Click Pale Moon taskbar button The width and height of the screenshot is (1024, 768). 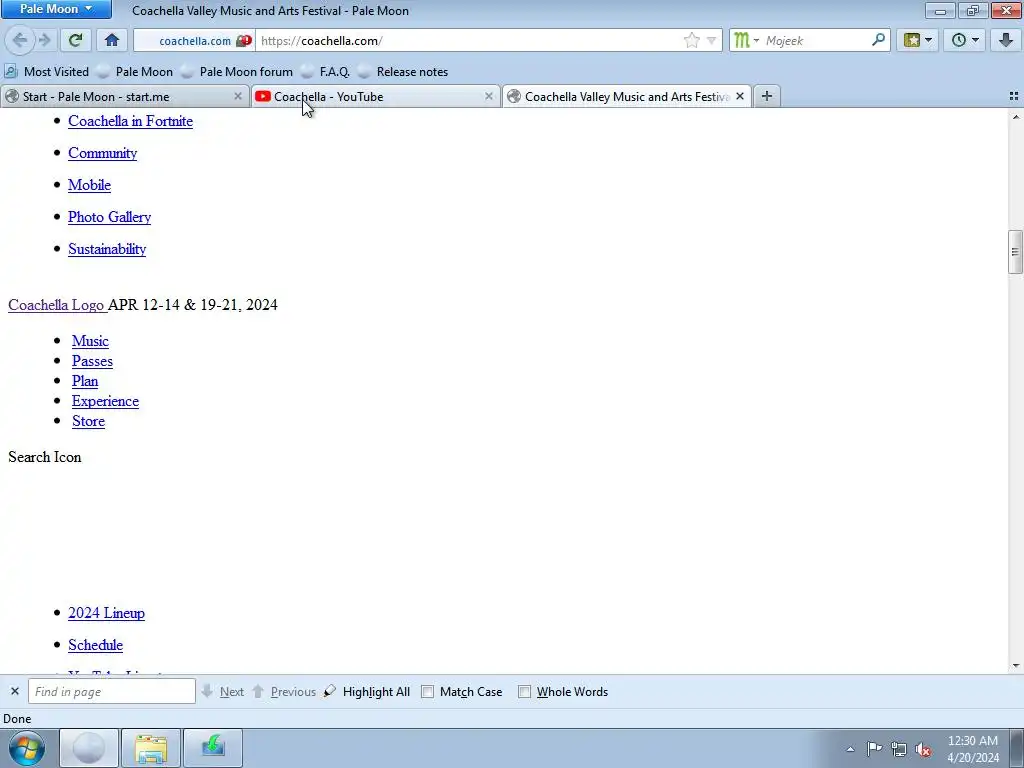coord(89,748)
